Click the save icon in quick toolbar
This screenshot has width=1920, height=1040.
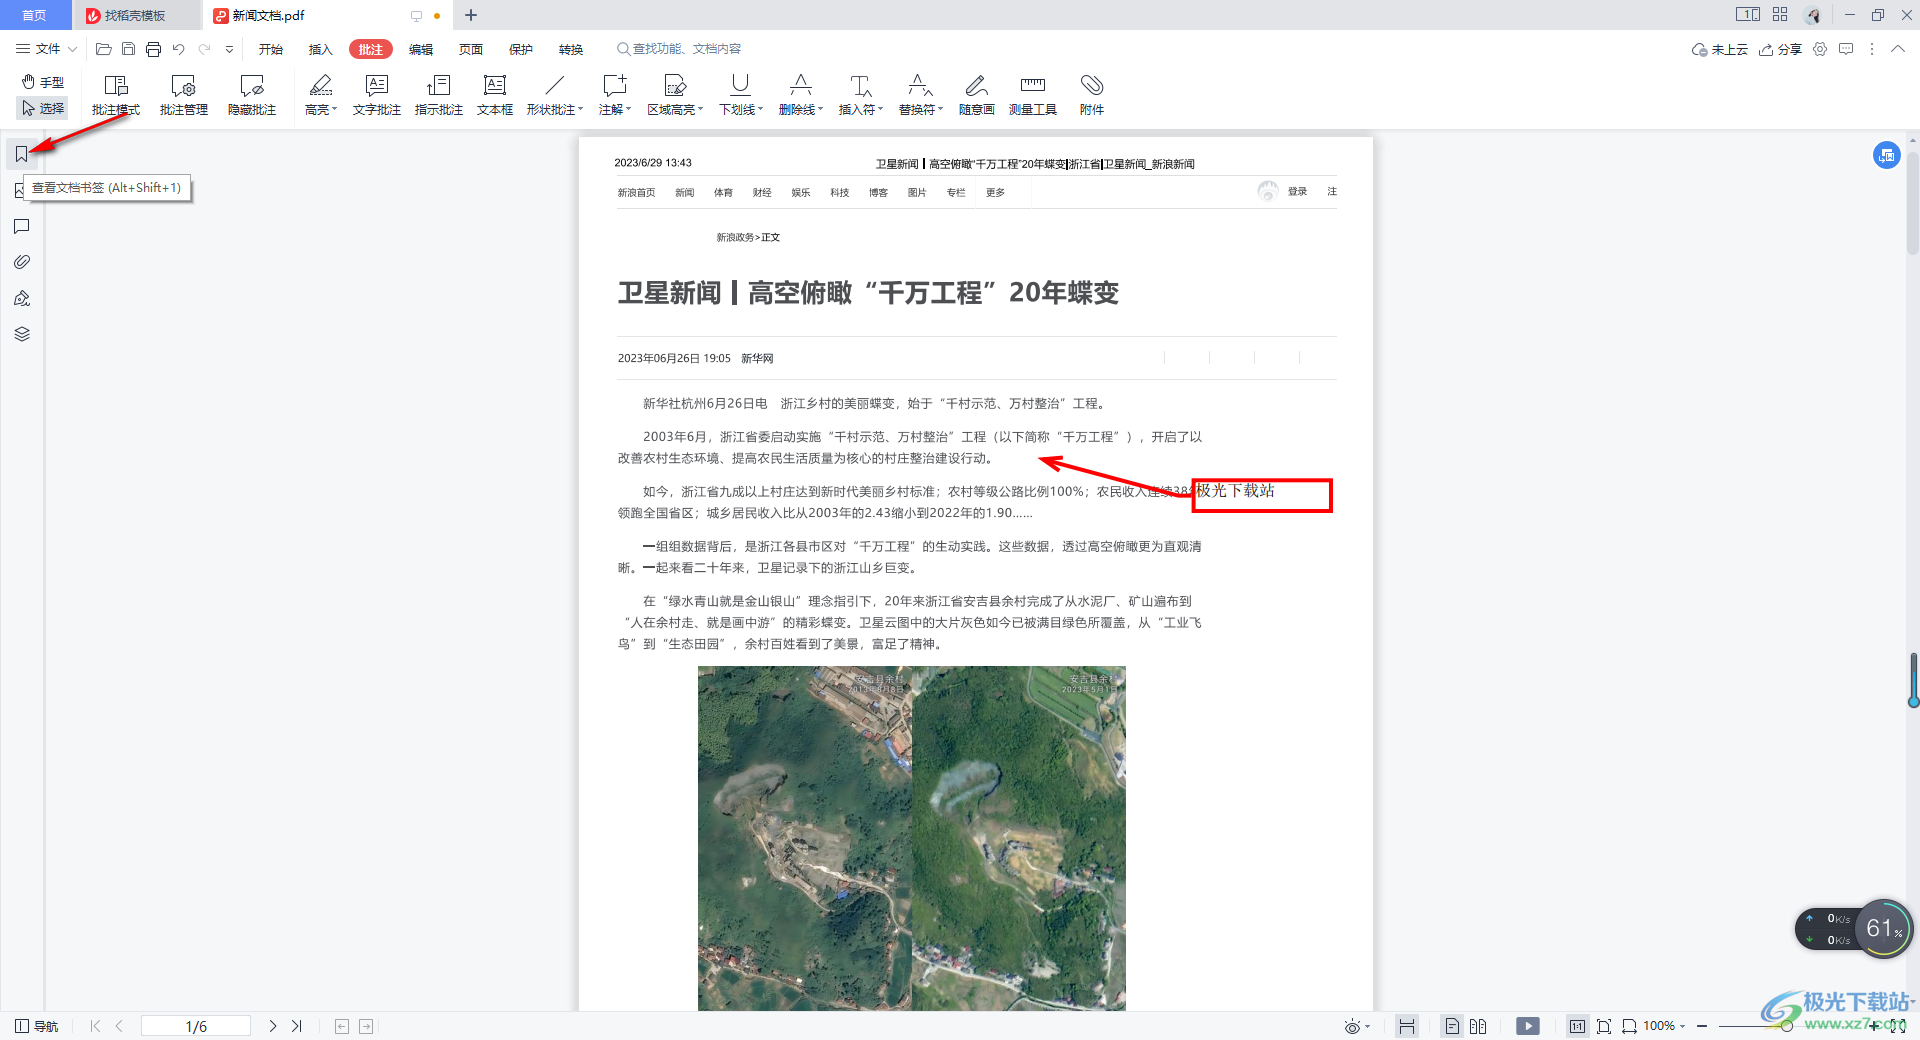tap(128, 49)
